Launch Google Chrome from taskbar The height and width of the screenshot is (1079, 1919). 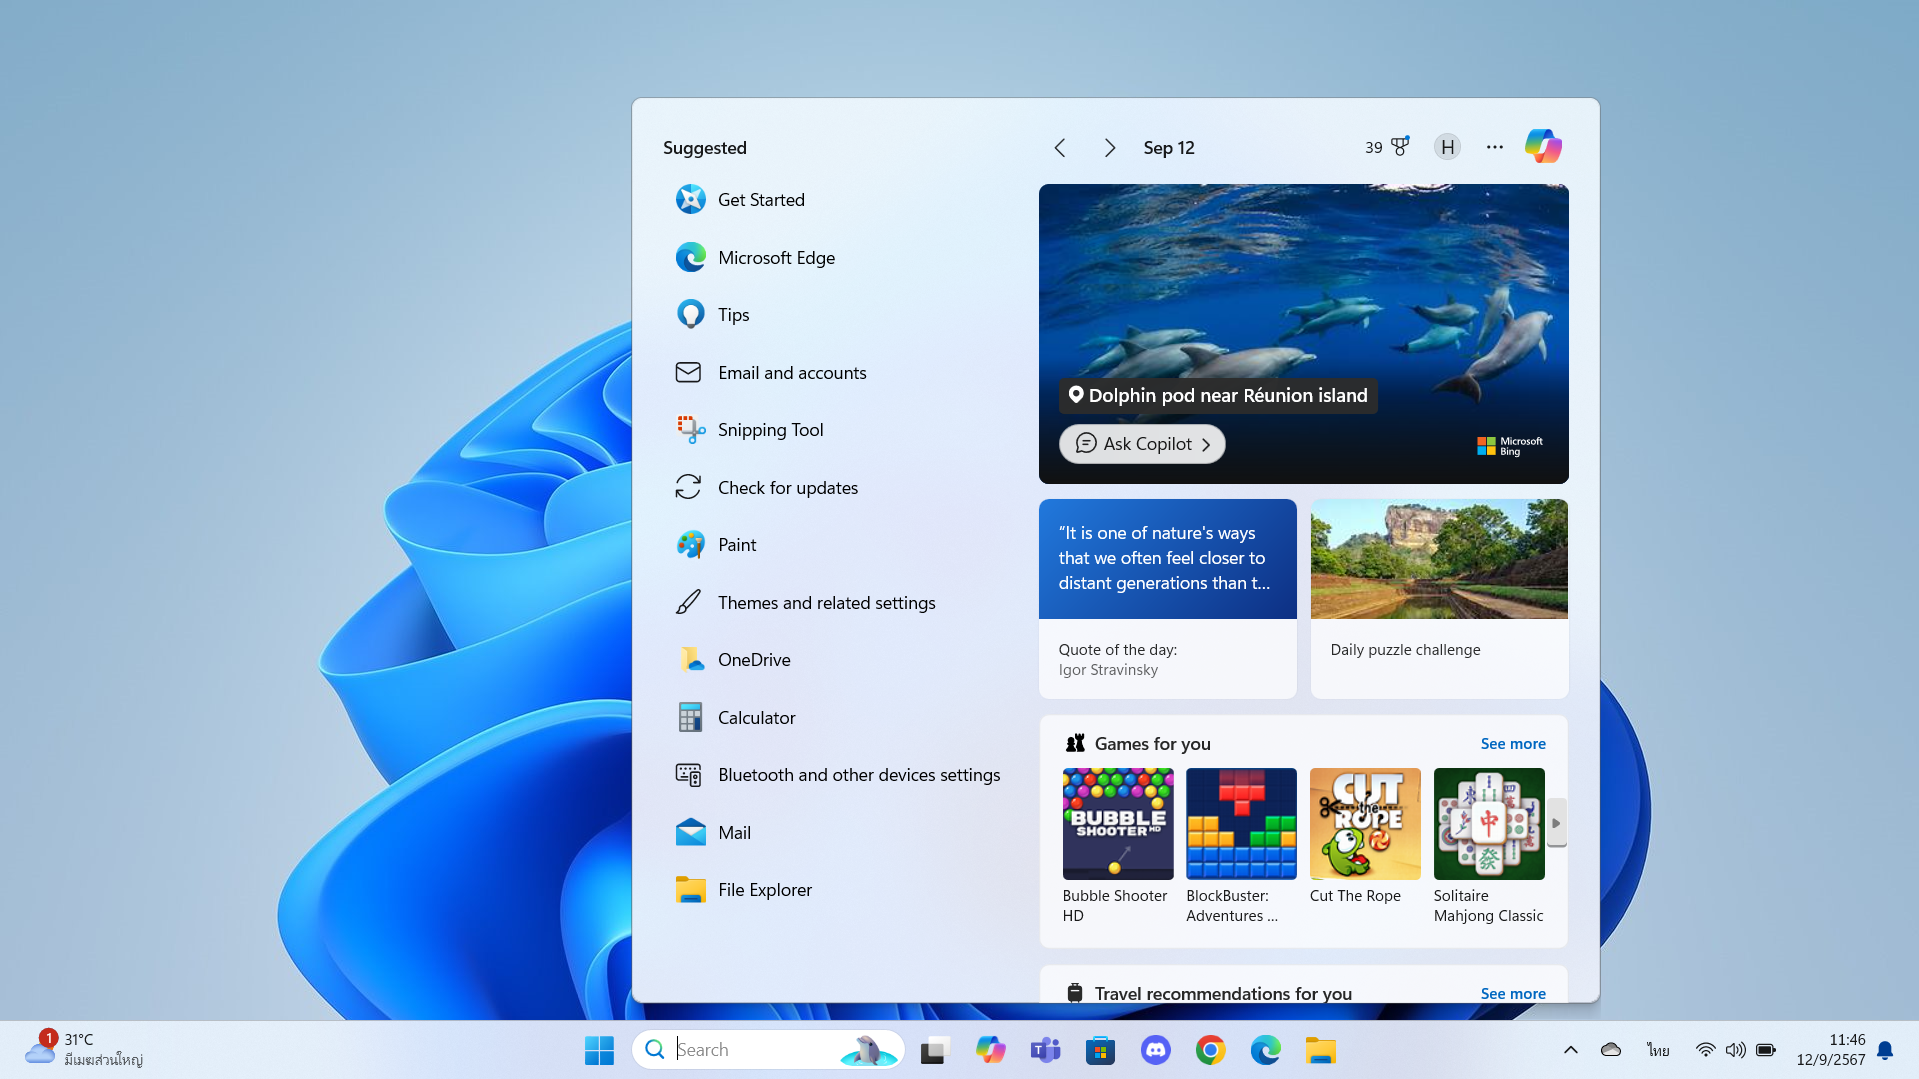(x=1210, y=1050)
